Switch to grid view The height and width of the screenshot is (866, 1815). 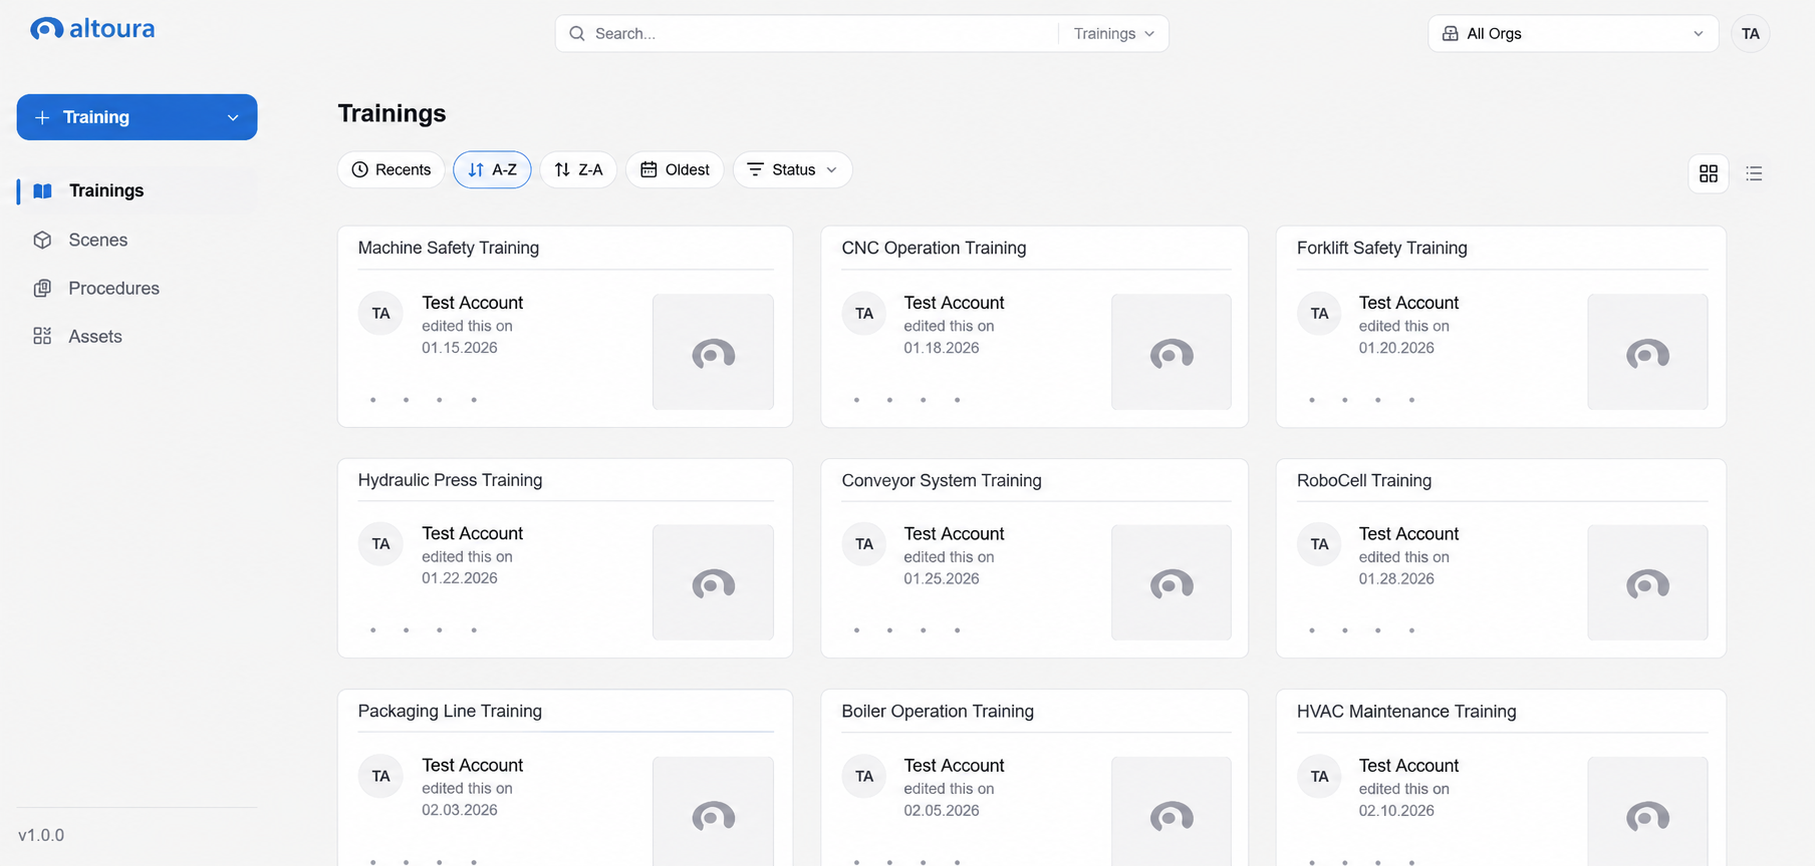click(x=1708, y=173)
